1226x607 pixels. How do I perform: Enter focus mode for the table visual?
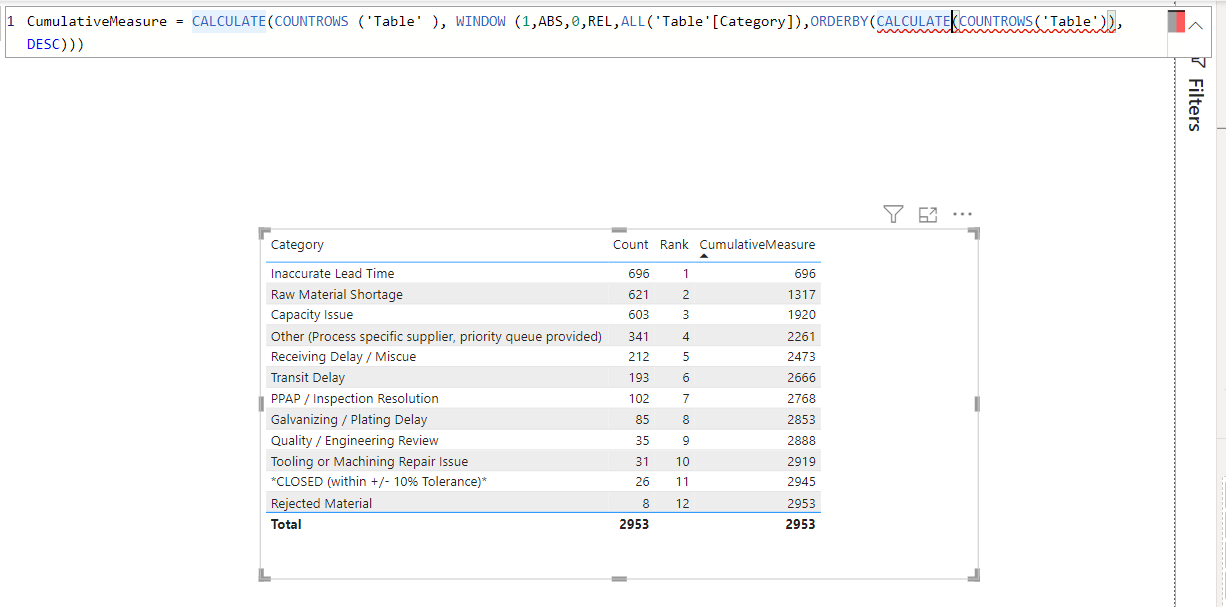click(x=927, y=214)
